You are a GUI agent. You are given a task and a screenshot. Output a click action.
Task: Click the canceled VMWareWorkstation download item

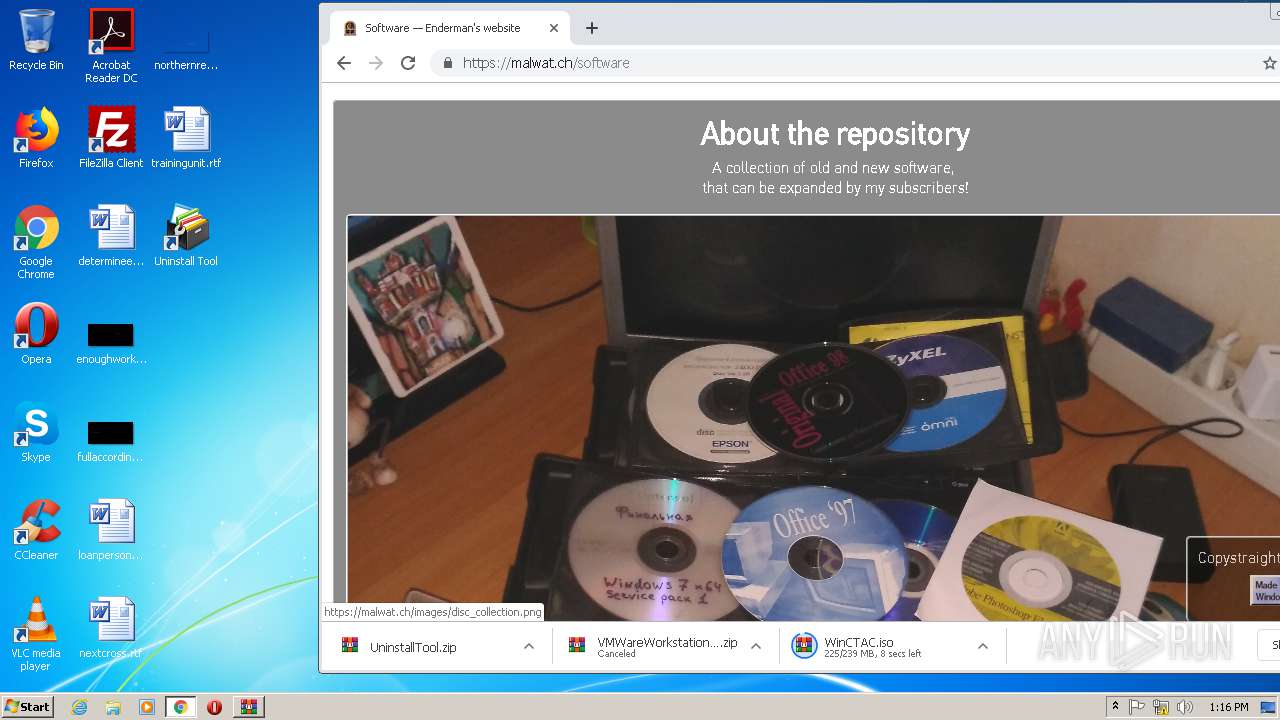653,647
